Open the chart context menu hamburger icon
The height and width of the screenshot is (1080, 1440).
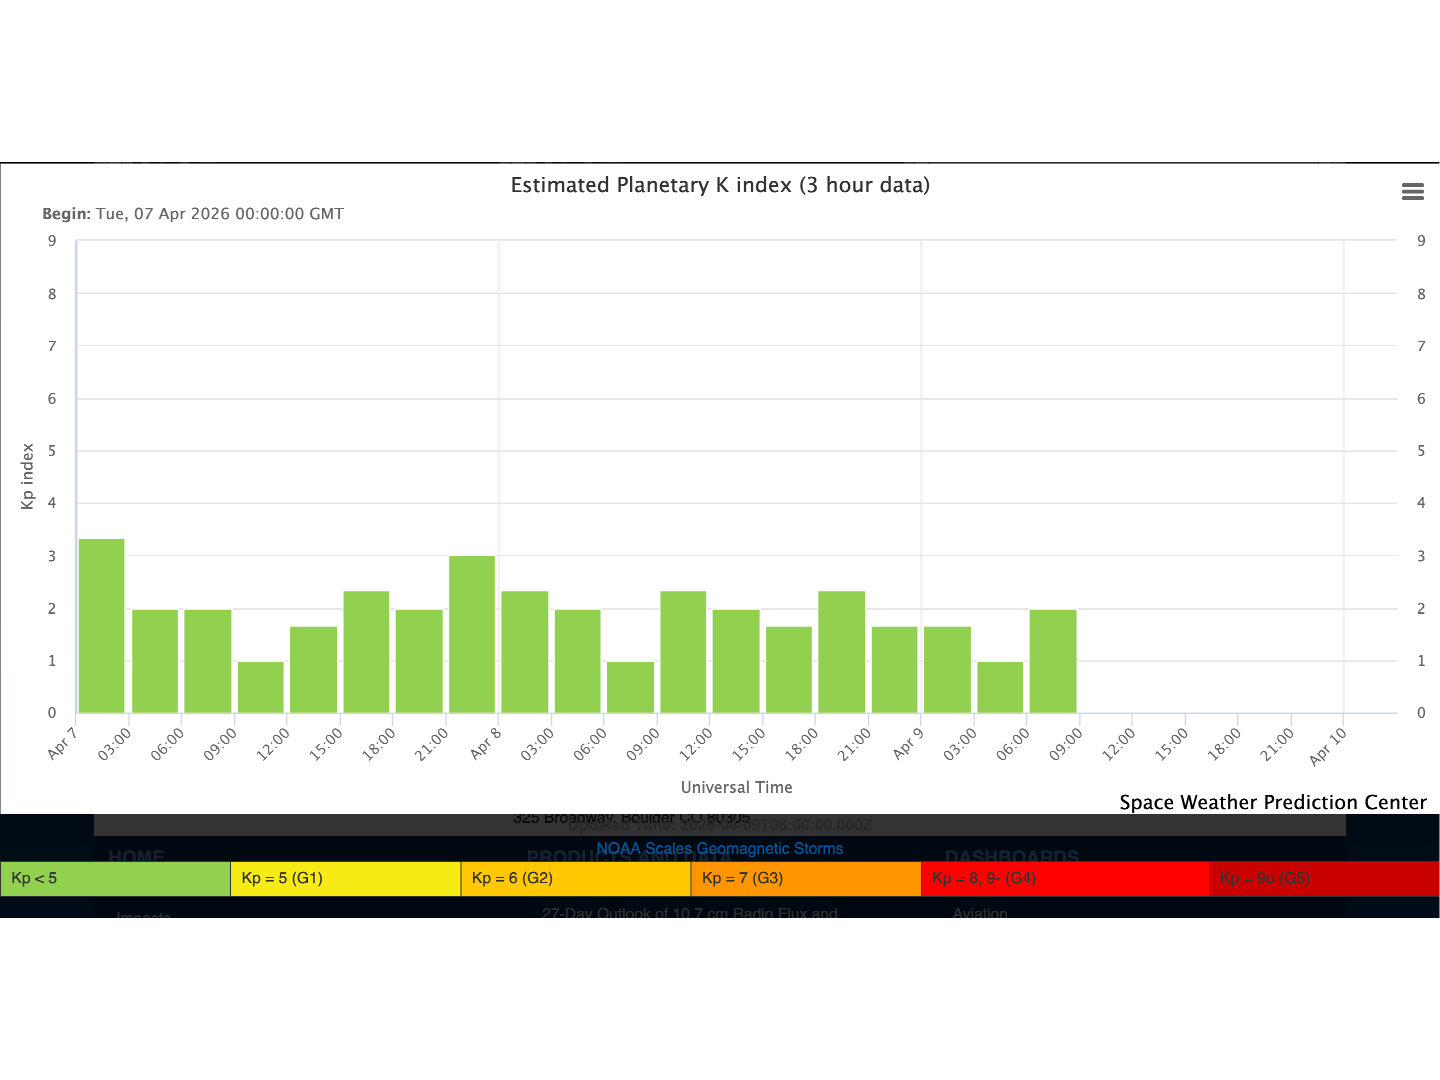coord(1412,192)
